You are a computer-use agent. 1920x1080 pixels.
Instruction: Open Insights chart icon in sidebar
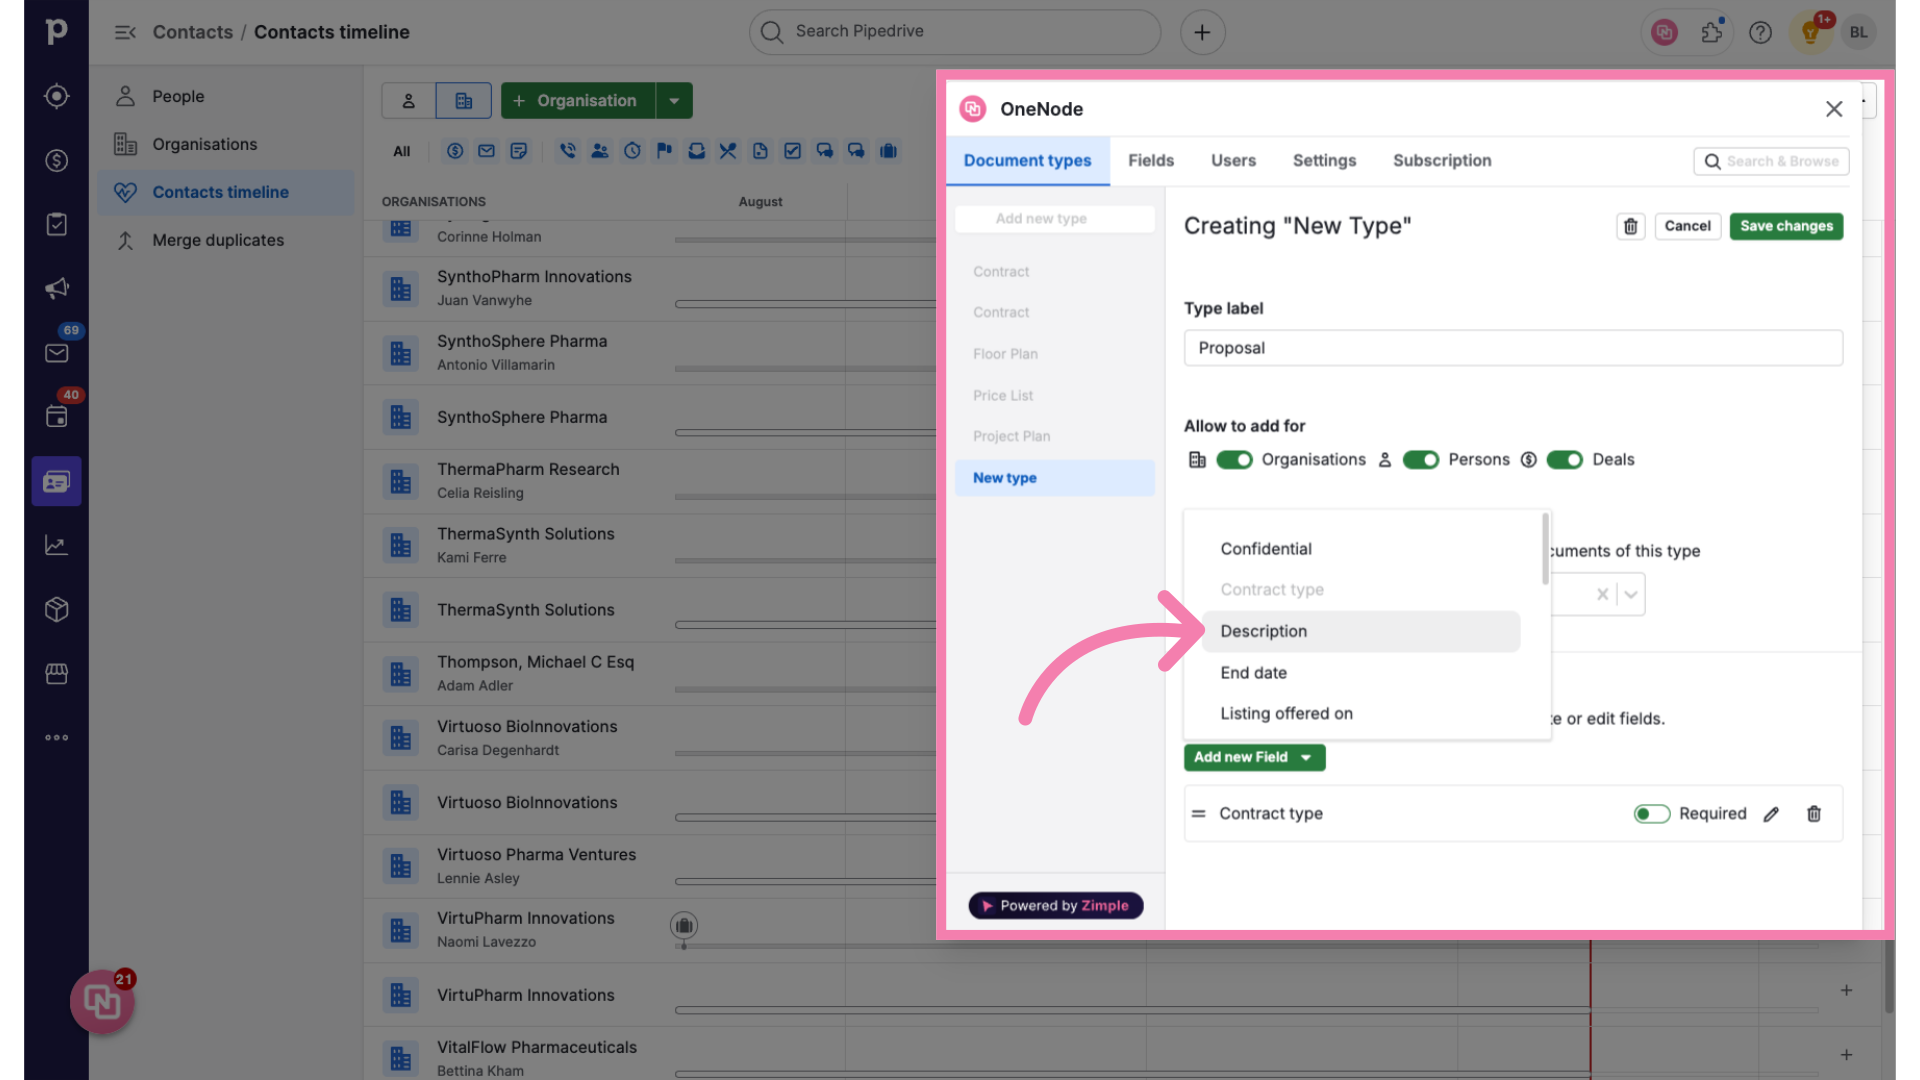(56, 545)
